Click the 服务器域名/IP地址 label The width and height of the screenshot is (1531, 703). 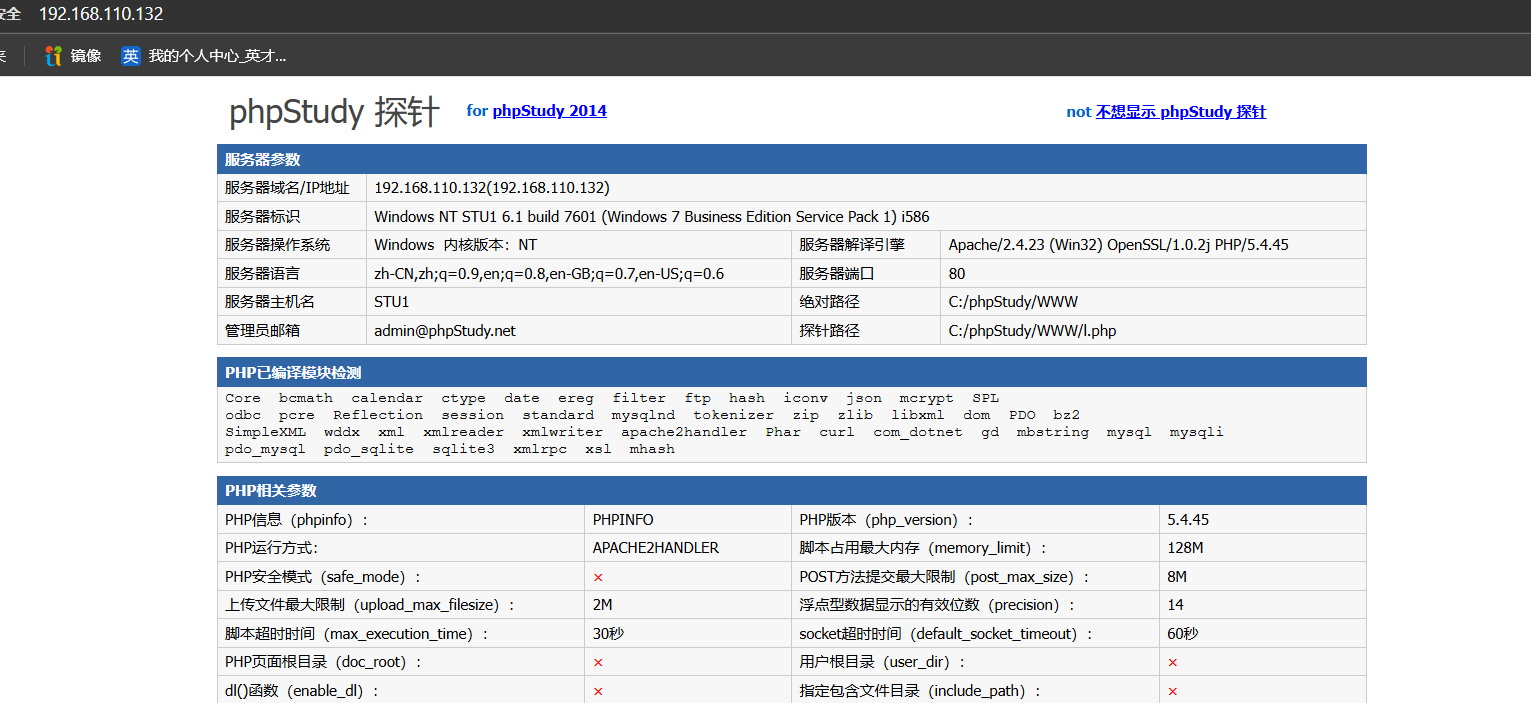click(x=287, y=188)
